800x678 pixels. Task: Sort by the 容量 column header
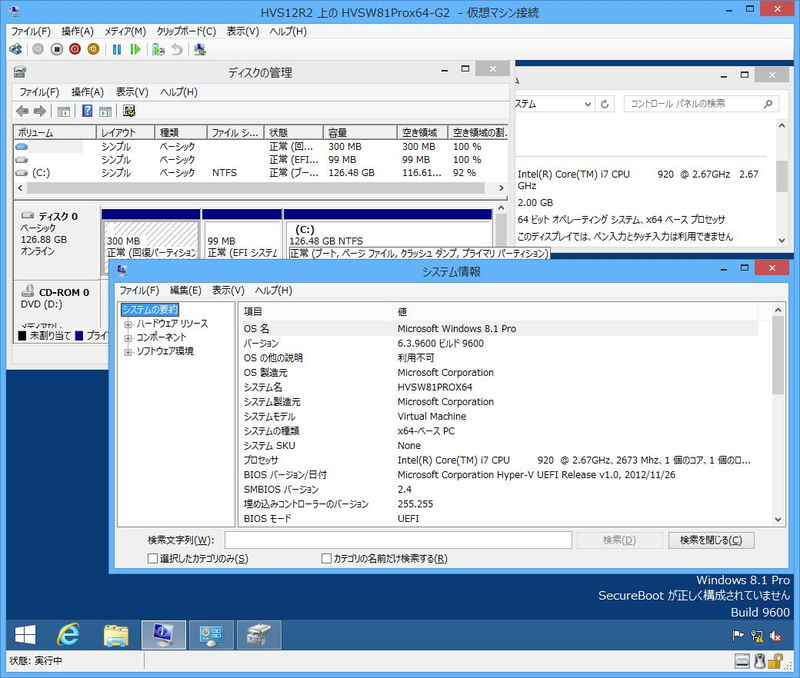pyautogui.click(x=360, y=133)
